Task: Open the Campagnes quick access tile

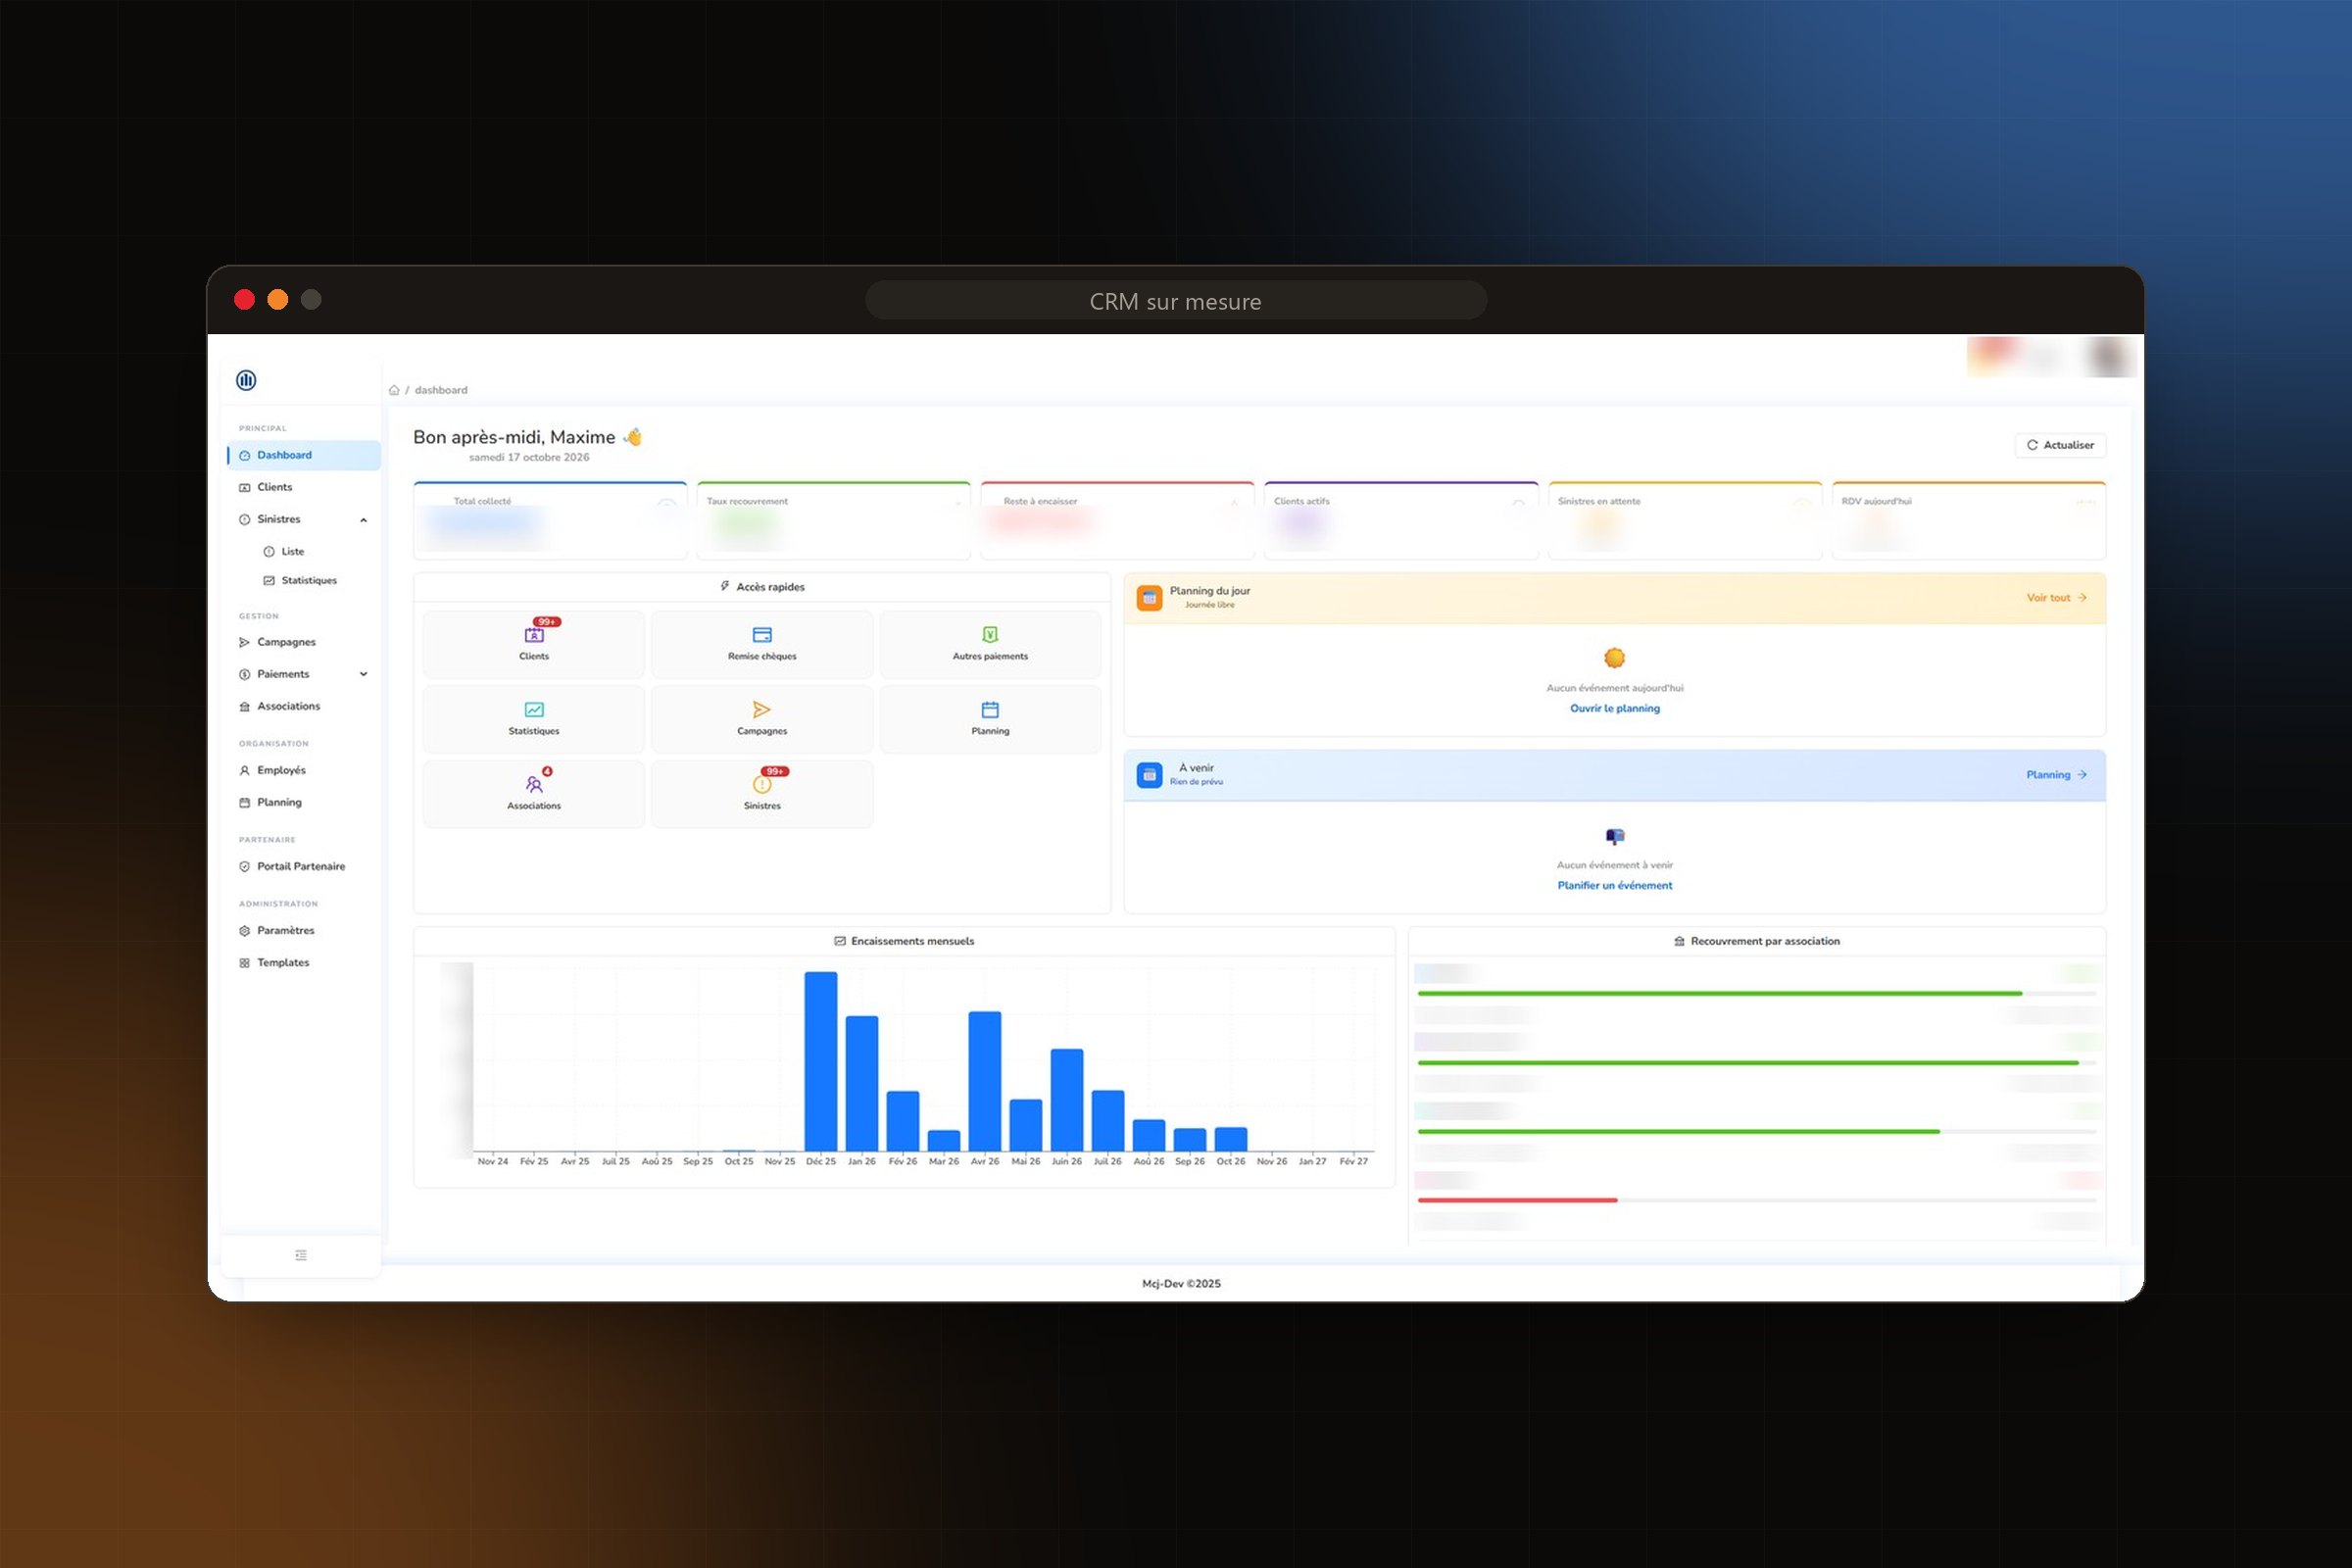Action: (762, 719)
